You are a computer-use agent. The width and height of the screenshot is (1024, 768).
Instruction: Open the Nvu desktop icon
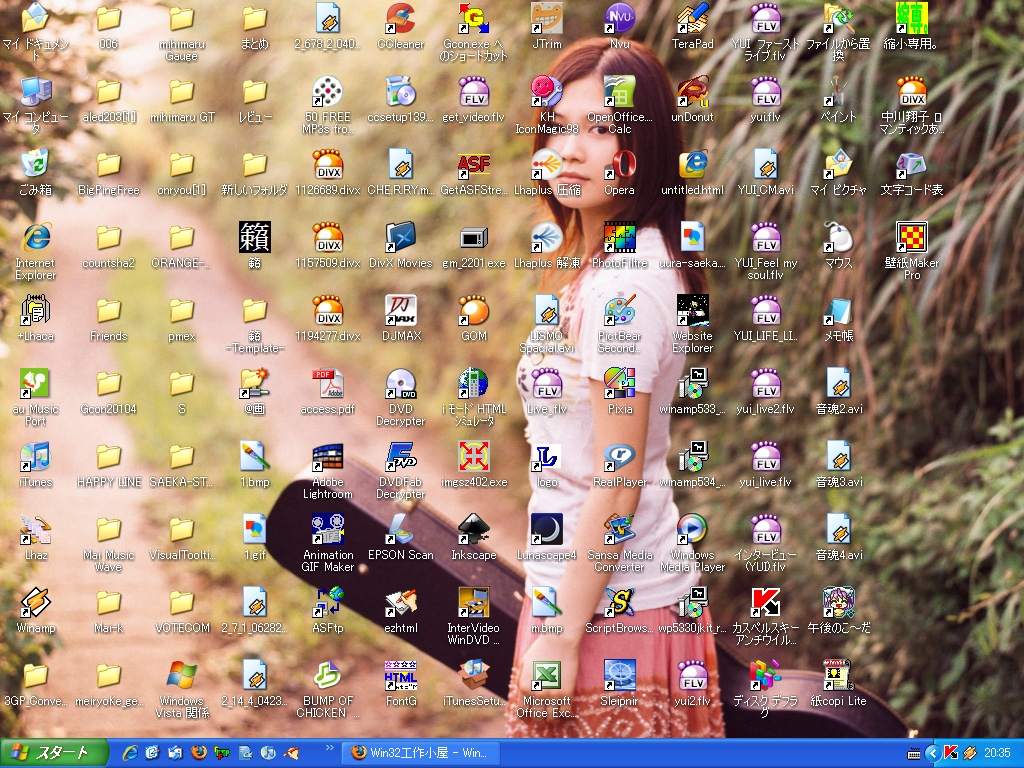(619, 19)
